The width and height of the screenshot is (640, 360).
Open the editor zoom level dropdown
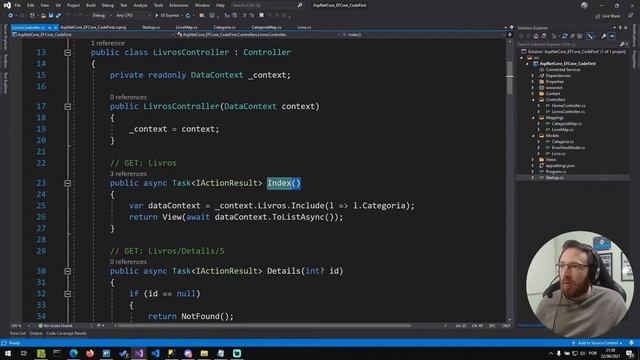tap(20, 326)
